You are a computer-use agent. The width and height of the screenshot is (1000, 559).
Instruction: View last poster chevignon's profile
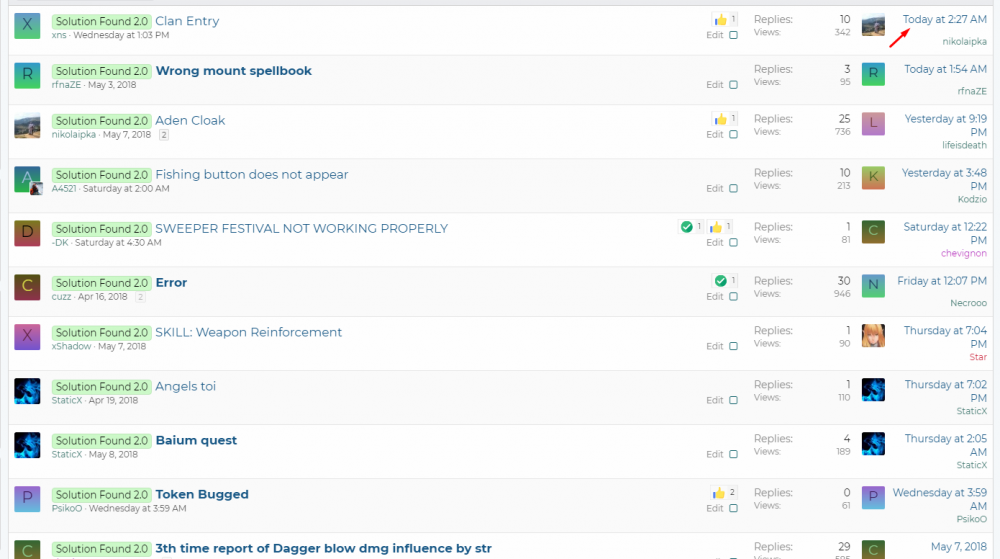(963, 254)
